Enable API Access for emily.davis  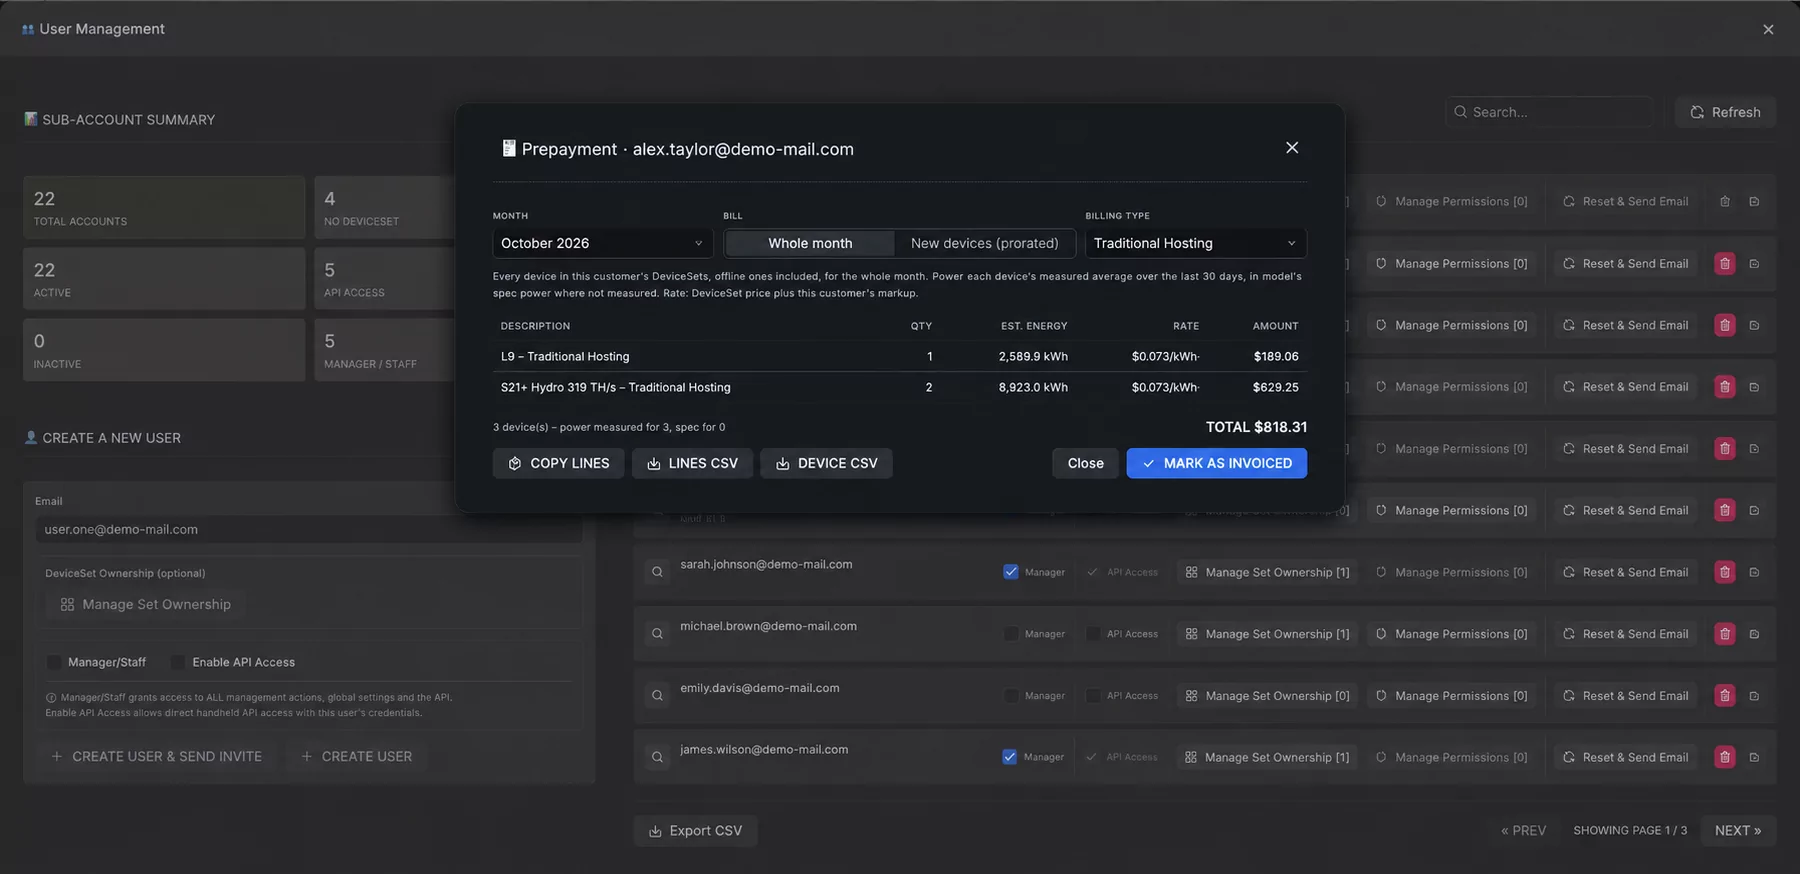tap(1093, 696)
